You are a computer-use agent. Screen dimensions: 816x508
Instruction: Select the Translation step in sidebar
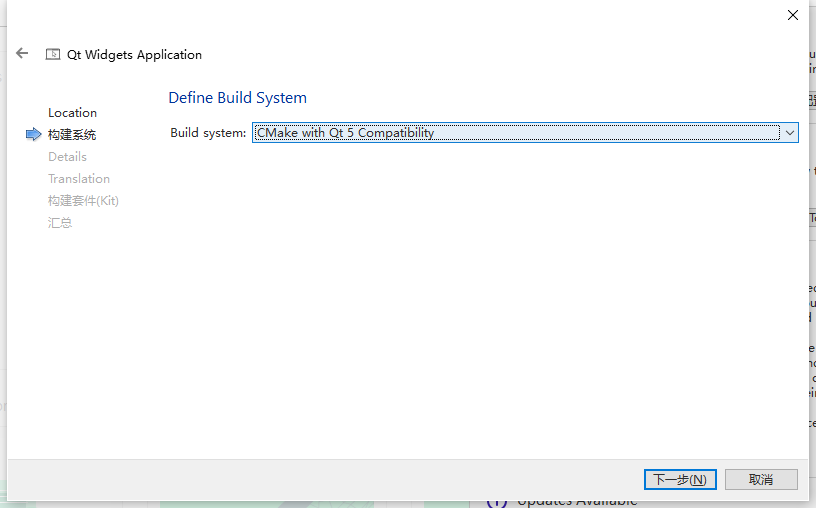click(x=79, y=179)
